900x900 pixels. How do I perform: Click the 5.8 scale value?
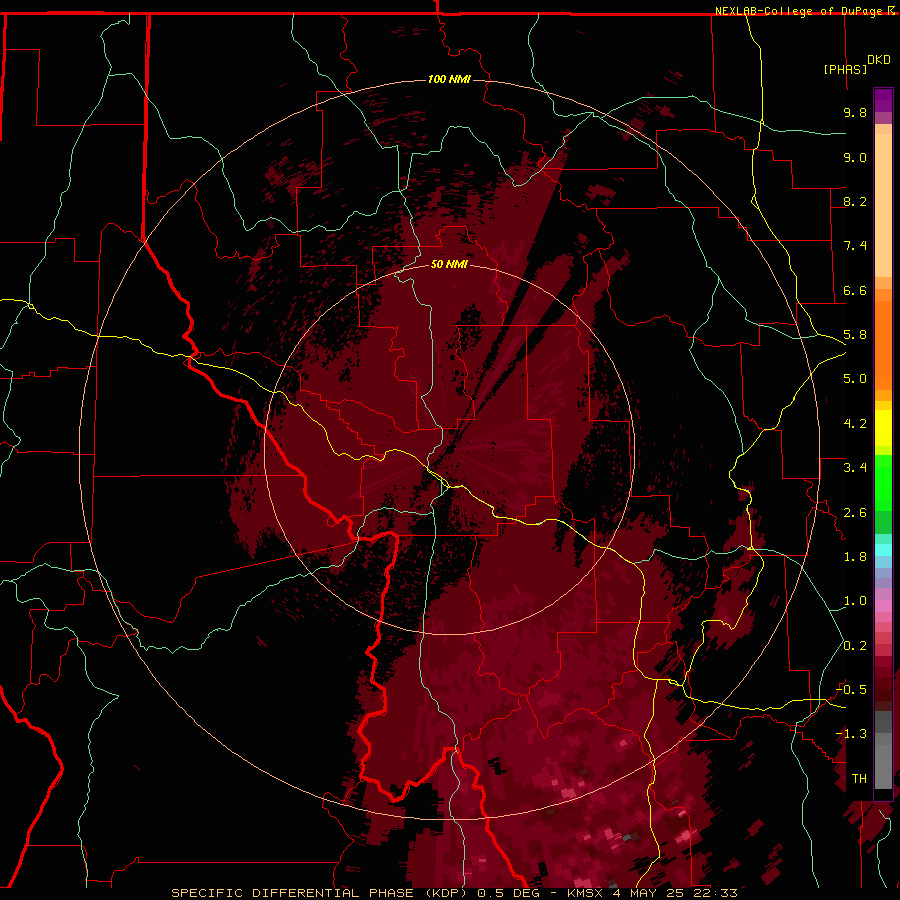point(855,335)
